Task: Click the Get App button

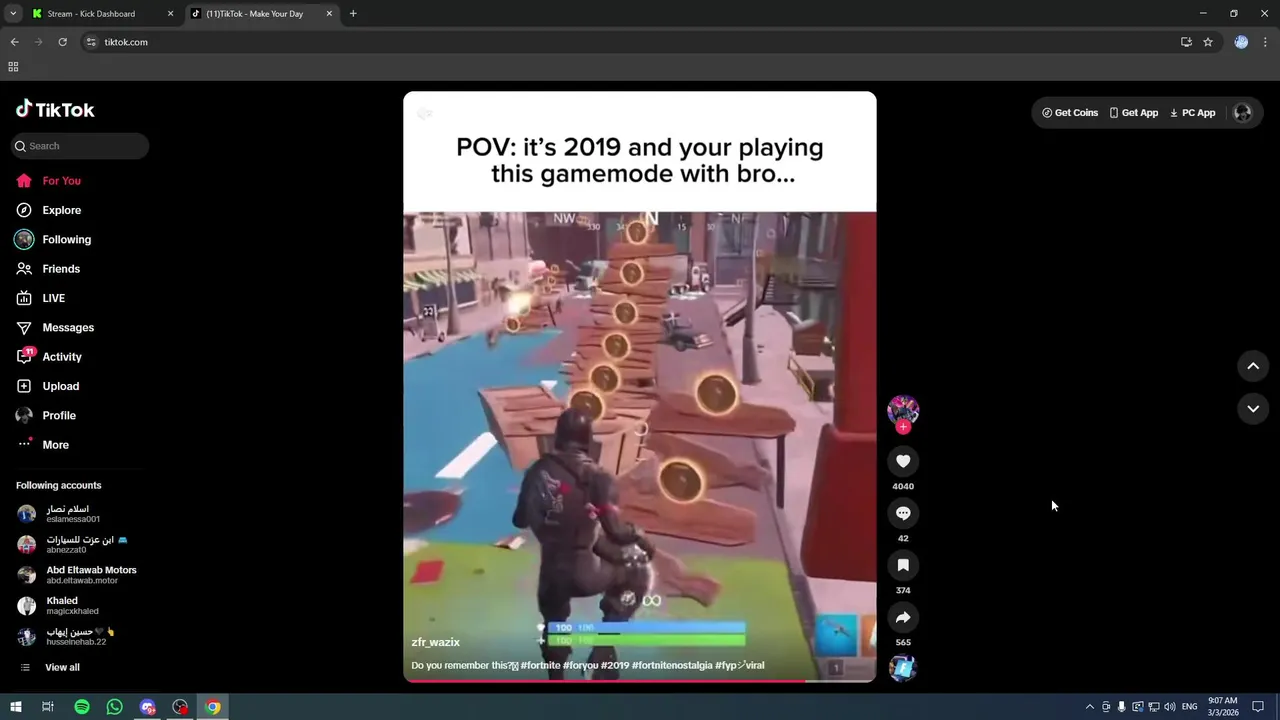Action: pos(1133,113)
